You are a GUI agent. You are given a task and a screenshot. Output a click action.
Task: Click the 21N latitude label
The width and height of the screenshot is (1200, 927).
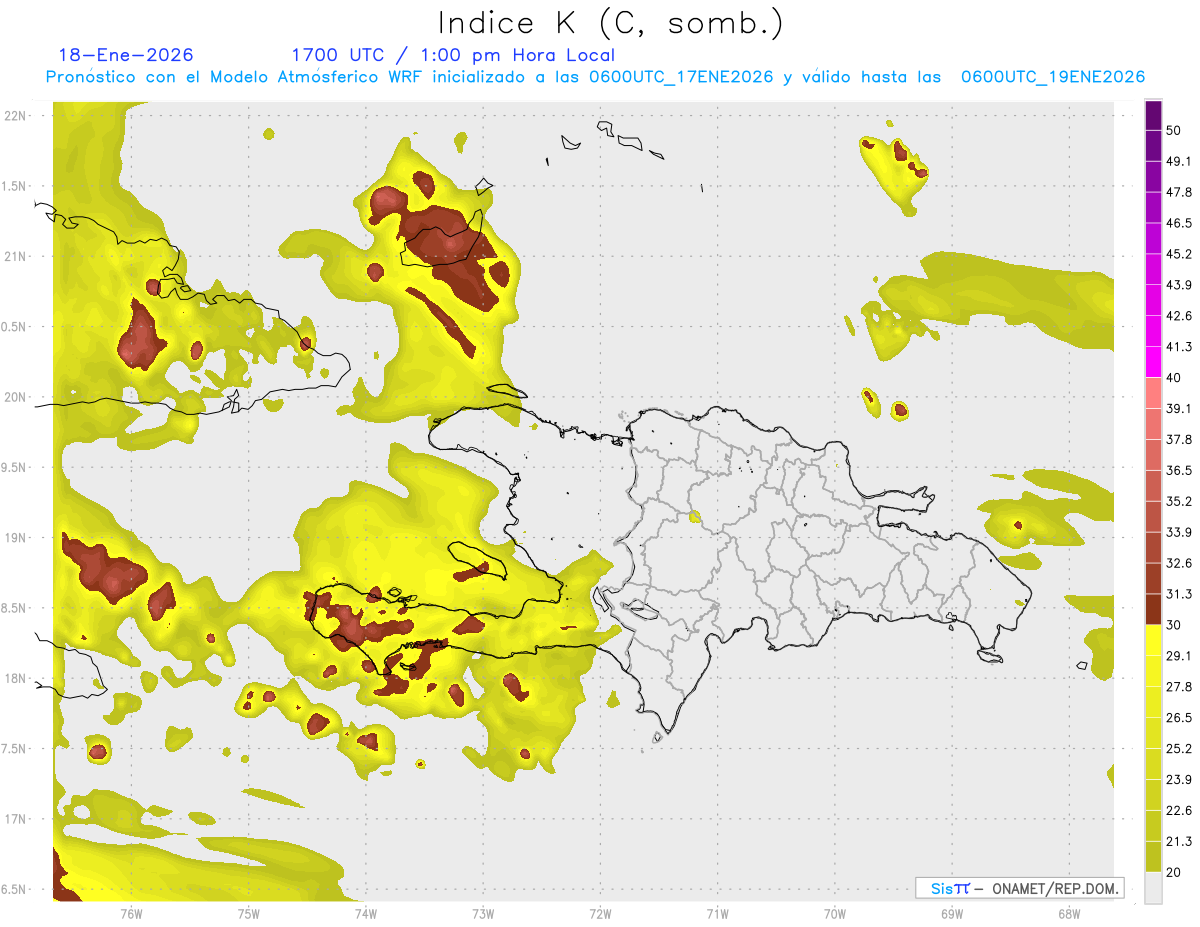coord(16,256)
